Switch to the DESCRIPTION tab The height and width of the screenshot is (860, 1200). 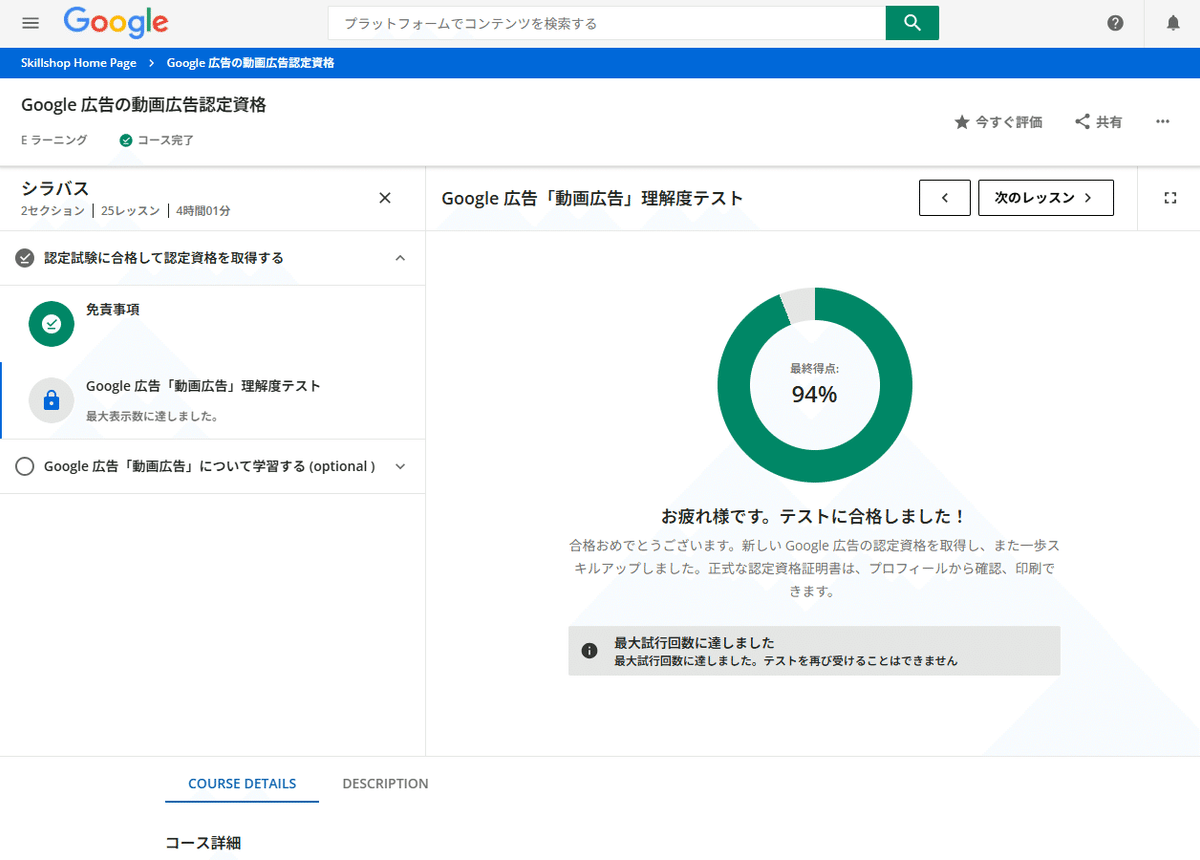pos(385,784)
